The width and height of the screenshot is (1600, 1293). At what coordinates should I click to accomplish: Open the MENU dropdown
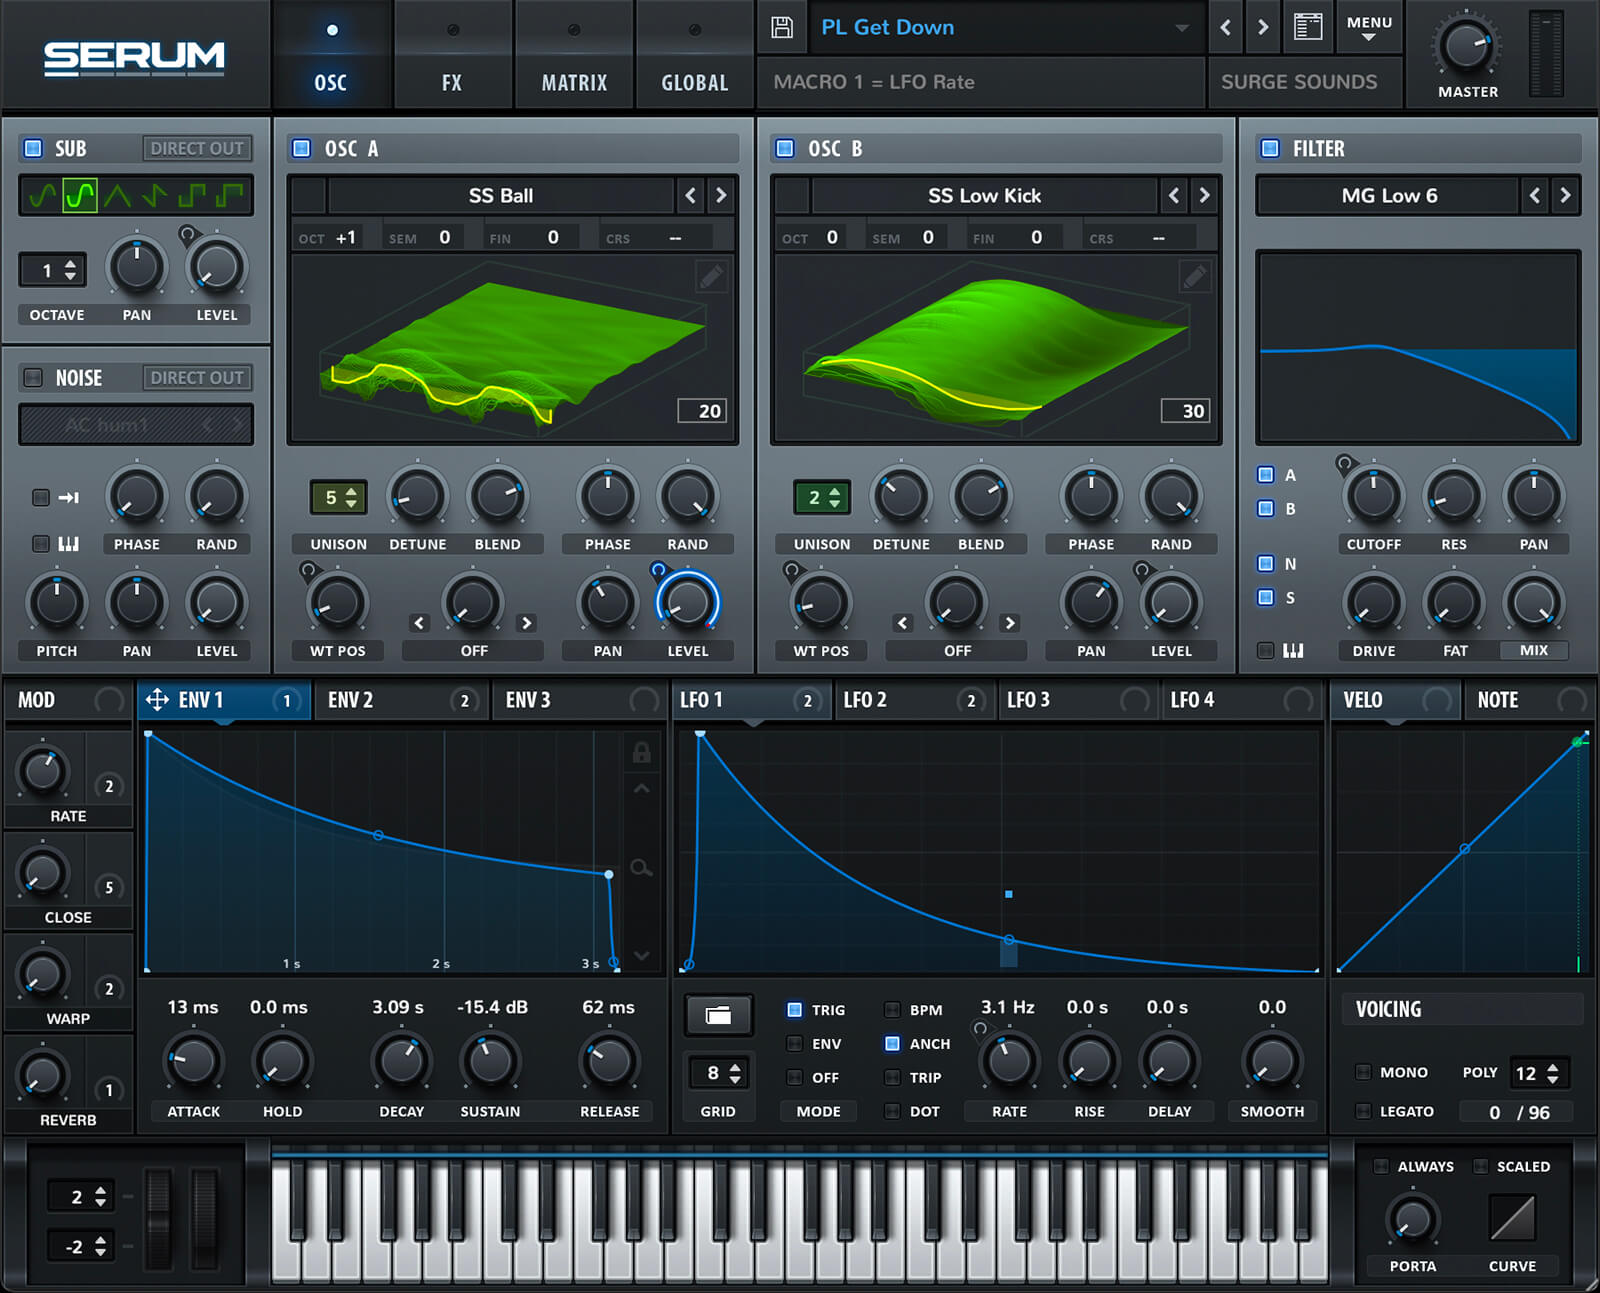point(1369,28)
